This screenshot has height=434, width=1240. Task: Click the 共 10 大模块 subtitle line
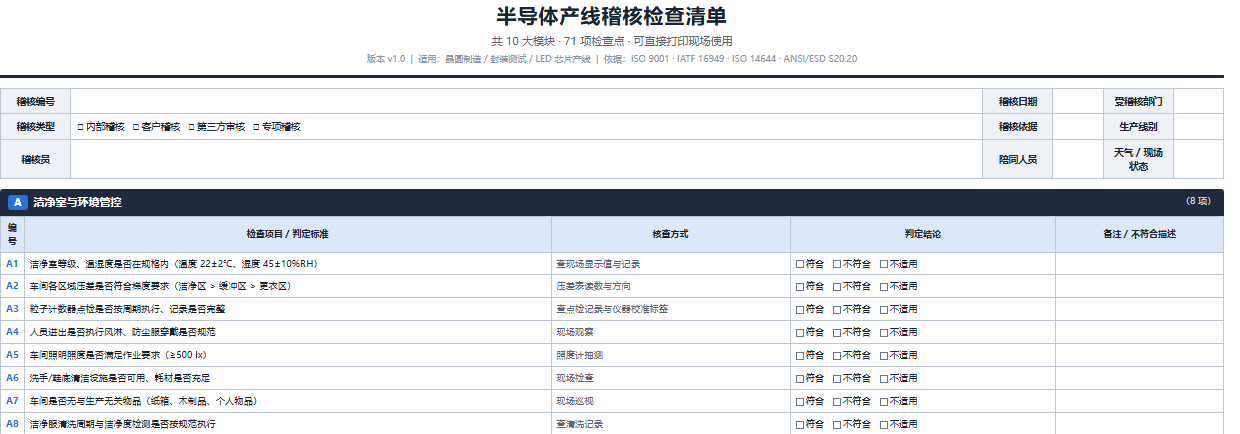pyautogui.click(x=612, y=41)
